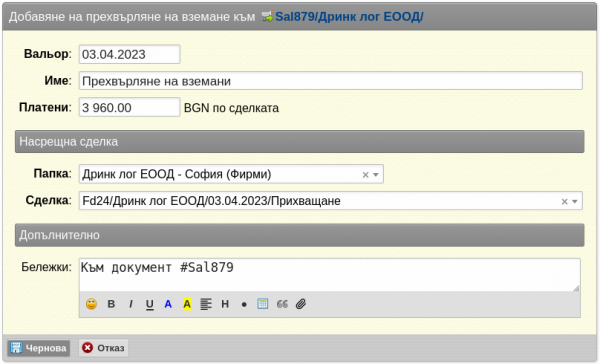600x364 pixels.
Task: Open the Sal879/Дринк лог ЕООД/ link
Action: [x=349, y=17]
